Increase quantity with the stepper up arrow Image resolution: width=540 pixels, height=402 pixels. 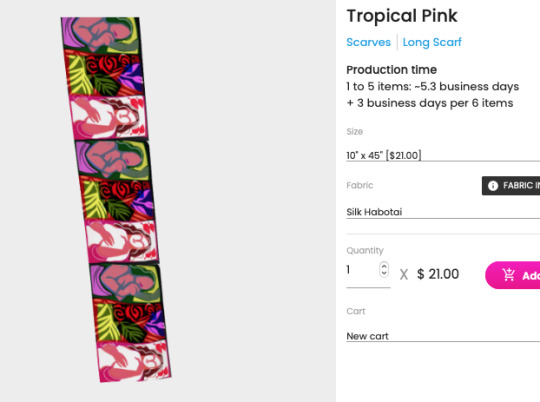pos(384,266)
